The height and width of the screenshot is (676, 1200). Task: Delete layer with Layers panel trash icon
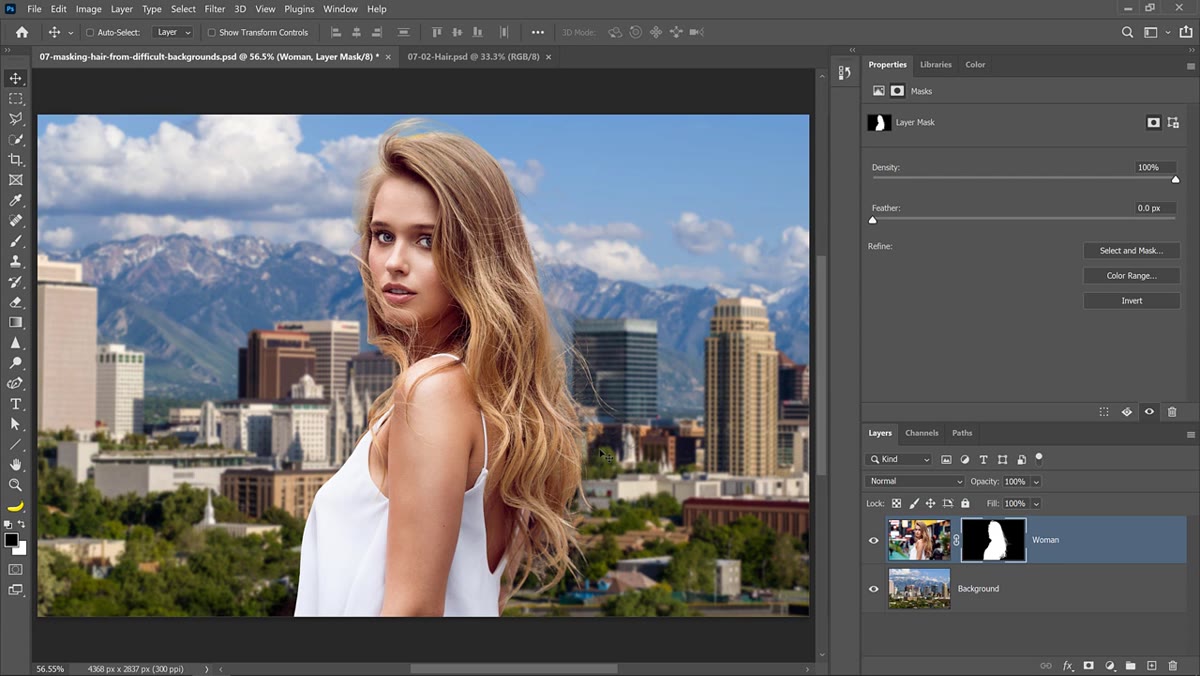click(1172, 666)
